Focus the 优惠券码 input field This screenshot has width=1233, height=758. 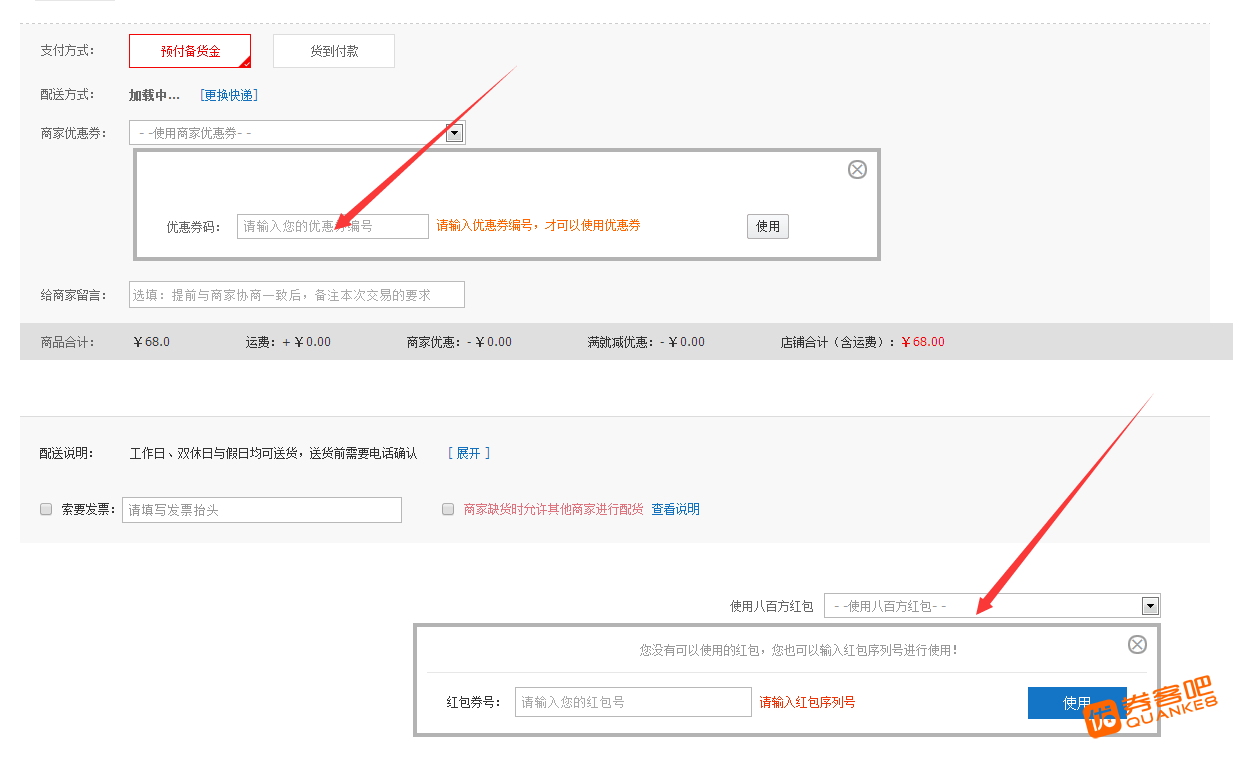click(x=332, y=226)
